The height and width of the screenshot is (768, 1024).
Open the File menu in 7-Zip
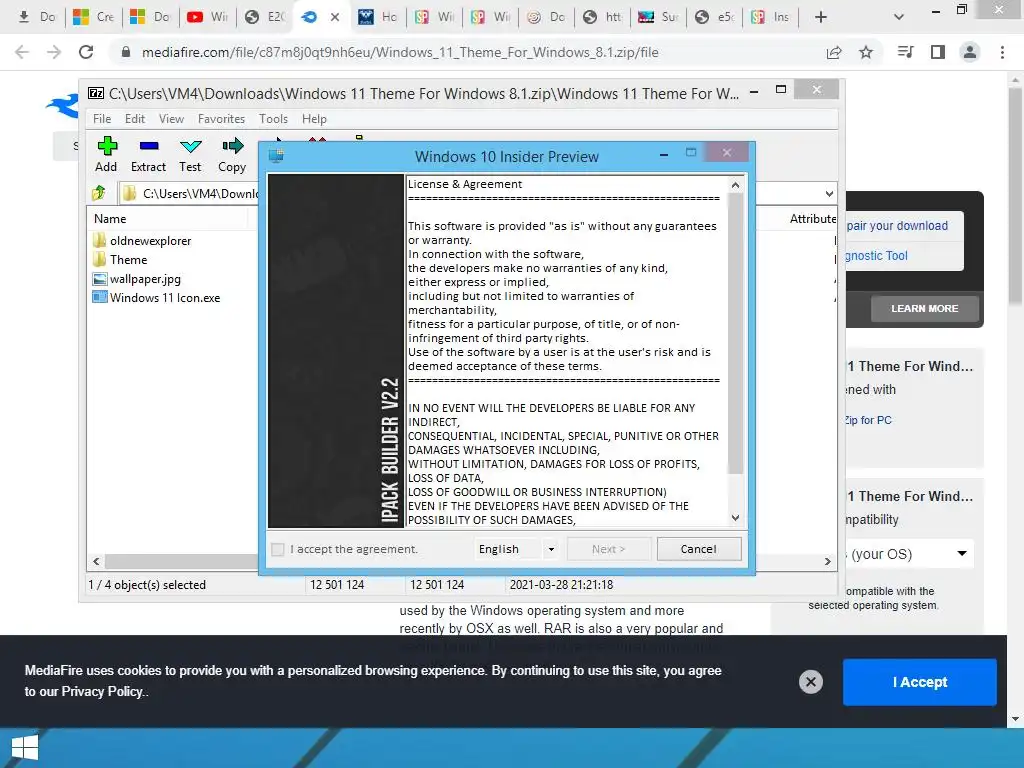coord(102,119)
